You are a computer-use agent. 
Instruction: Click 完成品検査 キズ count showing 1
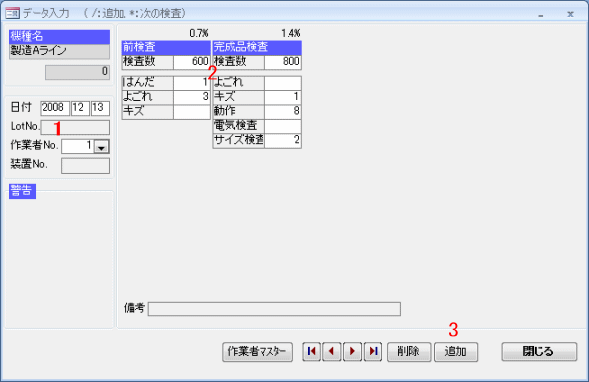283,97
